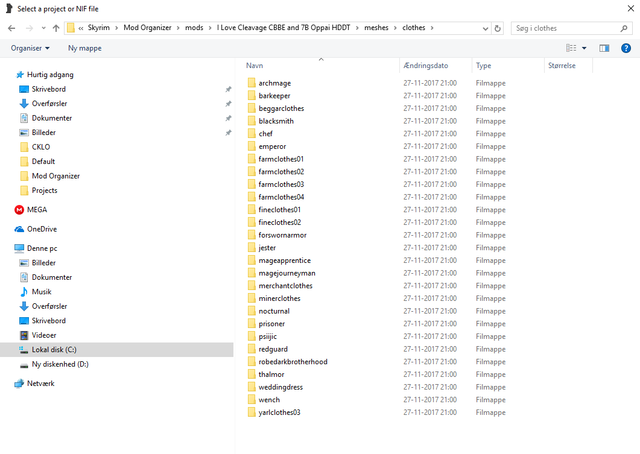This screenshot has width=640, height=454.
Task: Open the Default folder in sidebar
Action: [x=43, y=161]
